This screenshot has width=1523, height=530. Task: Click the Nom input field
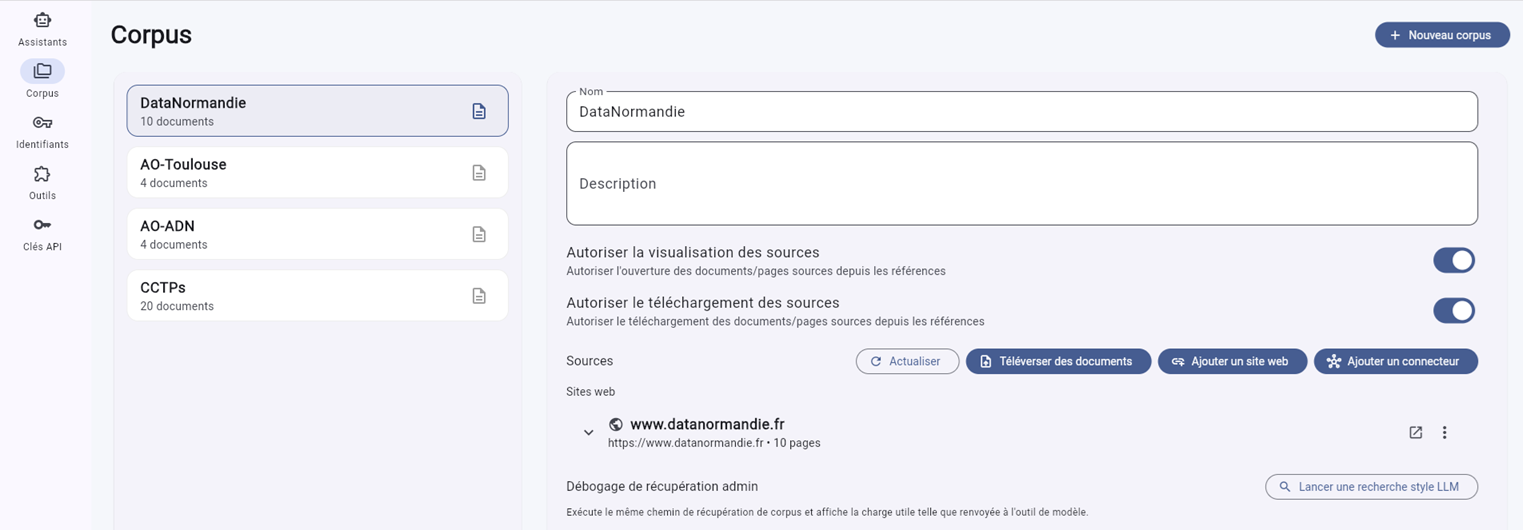coord(1022,112)
